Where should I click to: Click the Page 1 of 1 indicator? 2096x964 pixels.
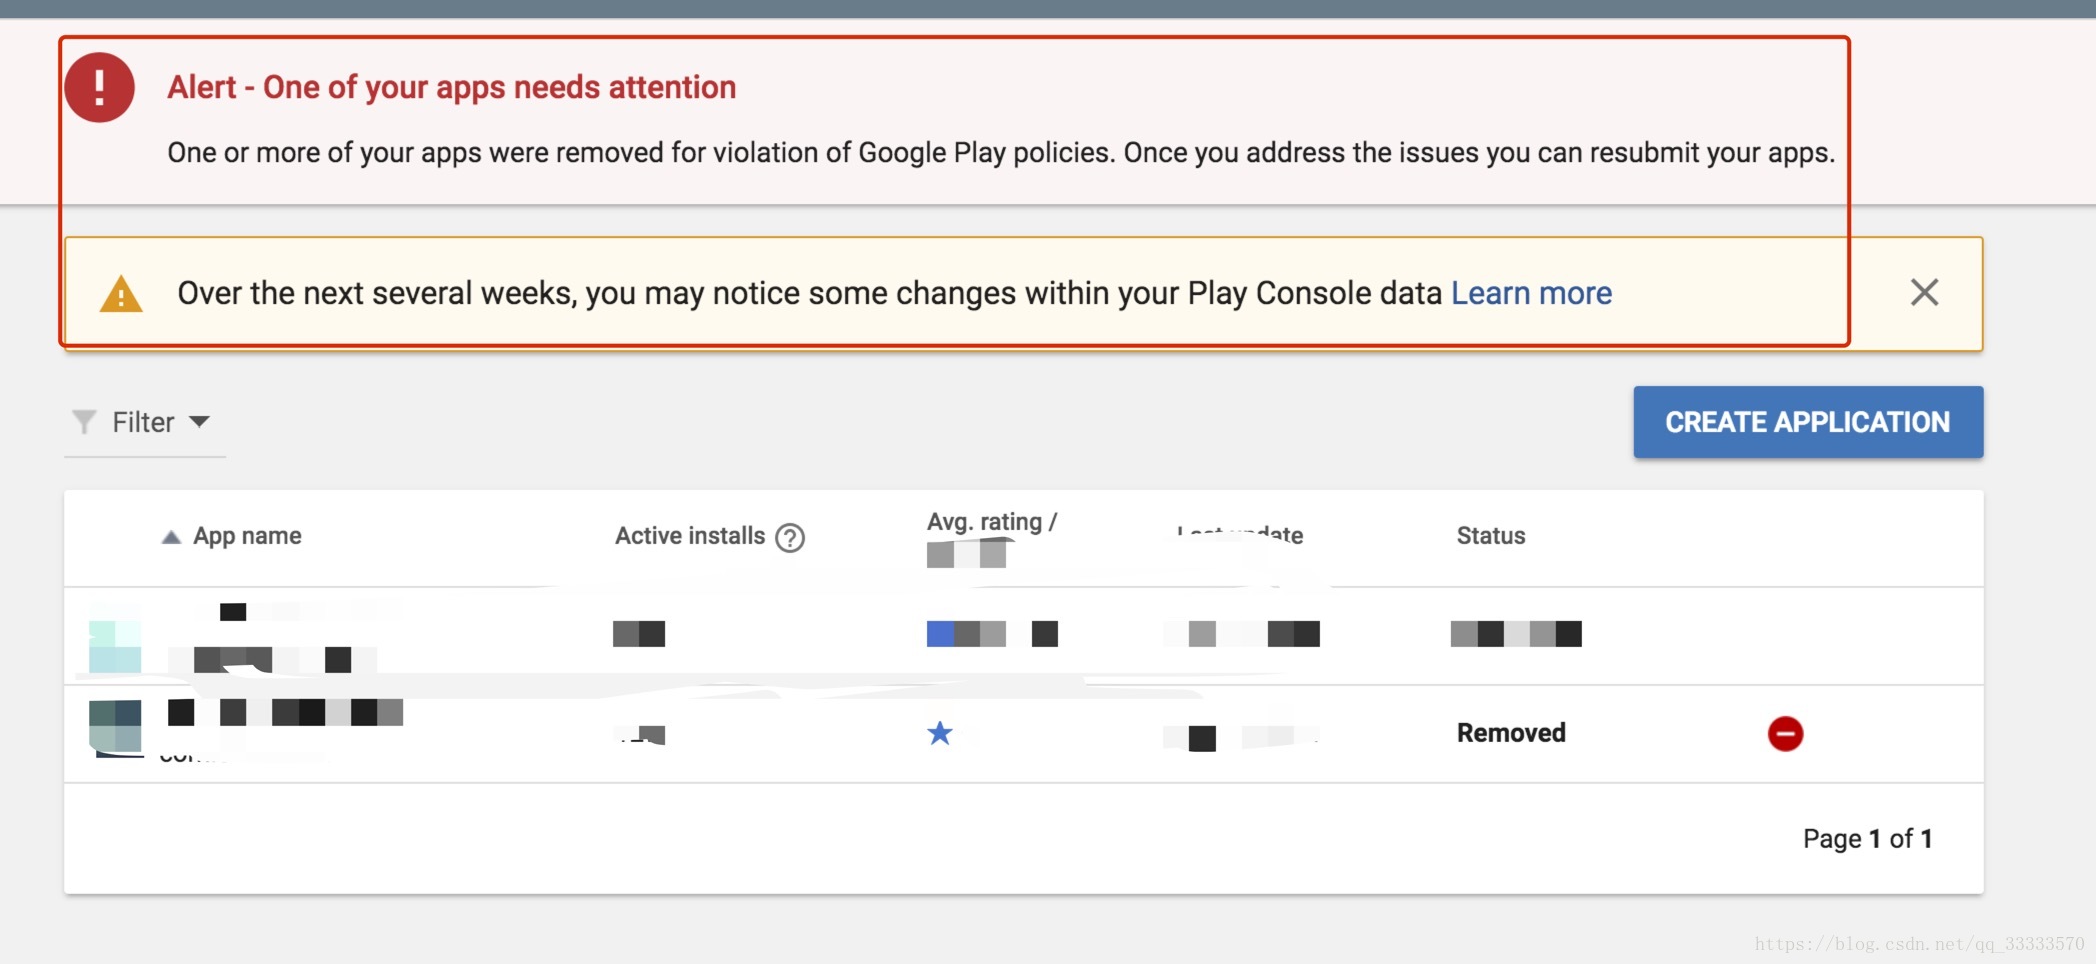tap(1867, 839)
